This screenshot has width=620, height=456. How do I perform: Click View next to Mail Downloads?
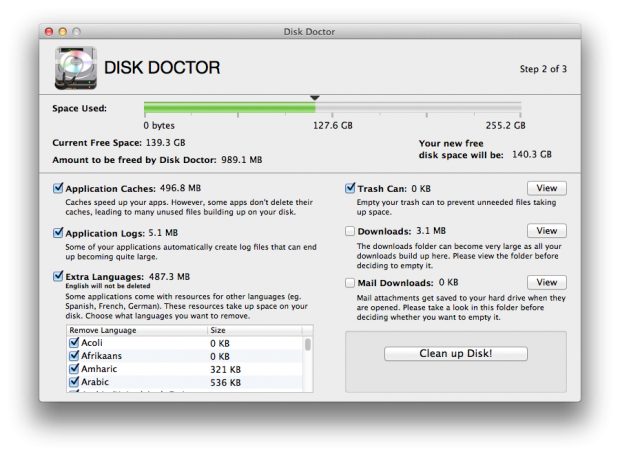tap(546, 283)
